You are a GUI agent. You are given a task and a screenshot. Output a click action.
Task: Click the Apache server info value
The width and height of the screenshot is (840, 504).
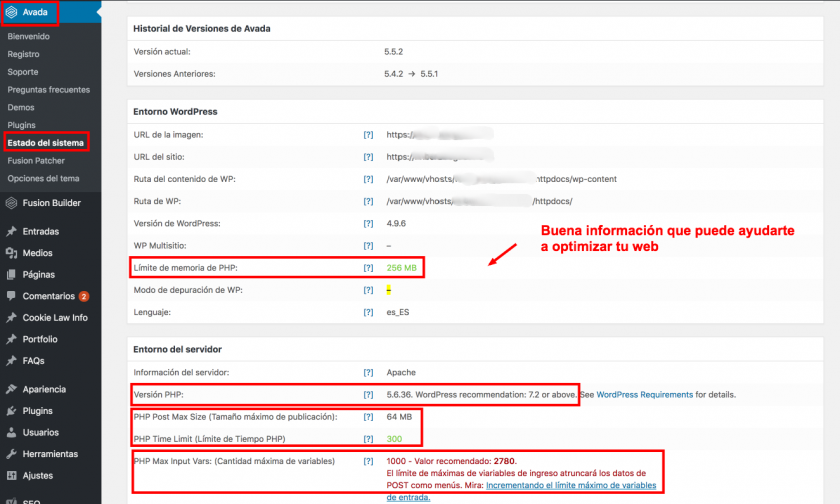click(401, 372)
